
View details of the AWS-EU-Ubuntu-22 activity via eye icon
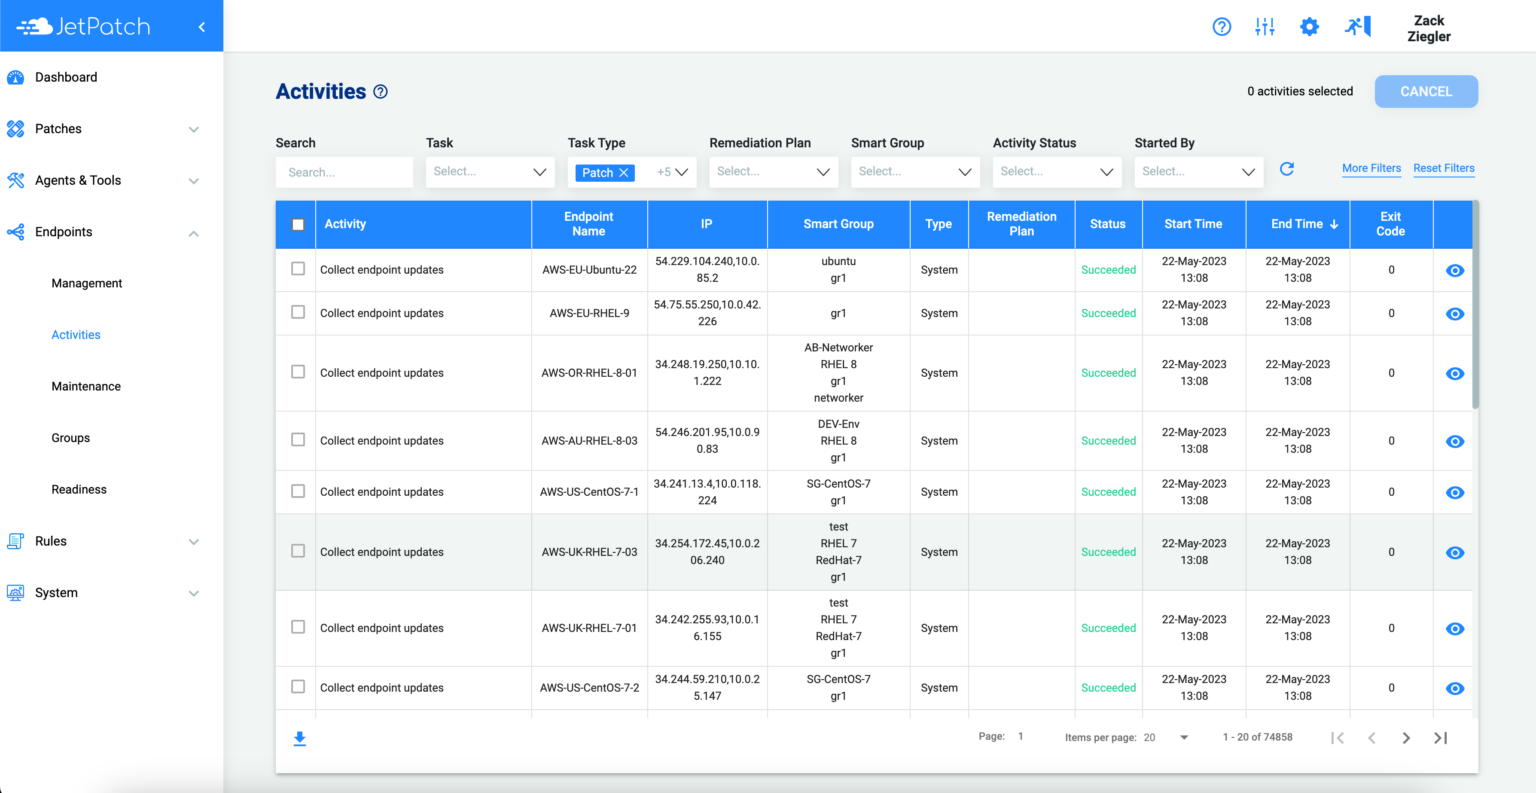1455,270
